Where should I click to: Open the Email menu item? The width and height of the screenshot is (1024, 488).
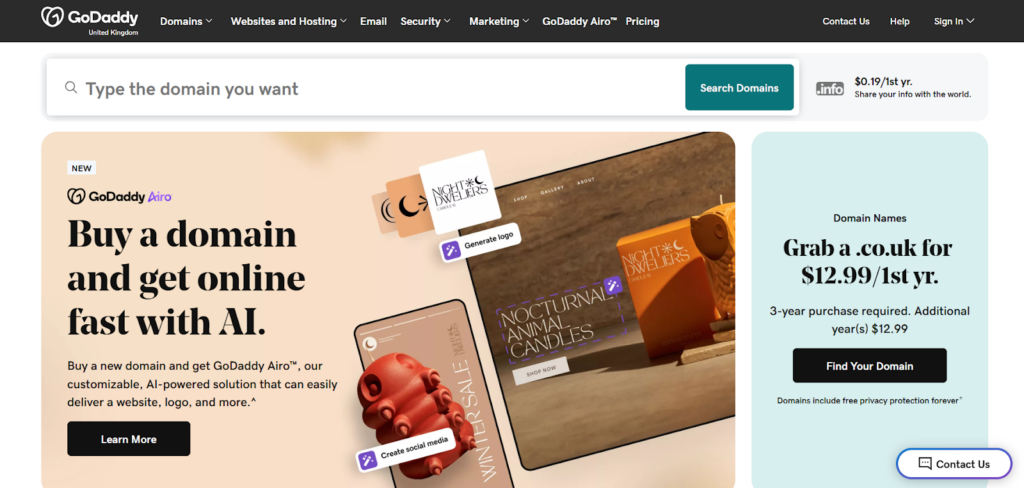374,21
